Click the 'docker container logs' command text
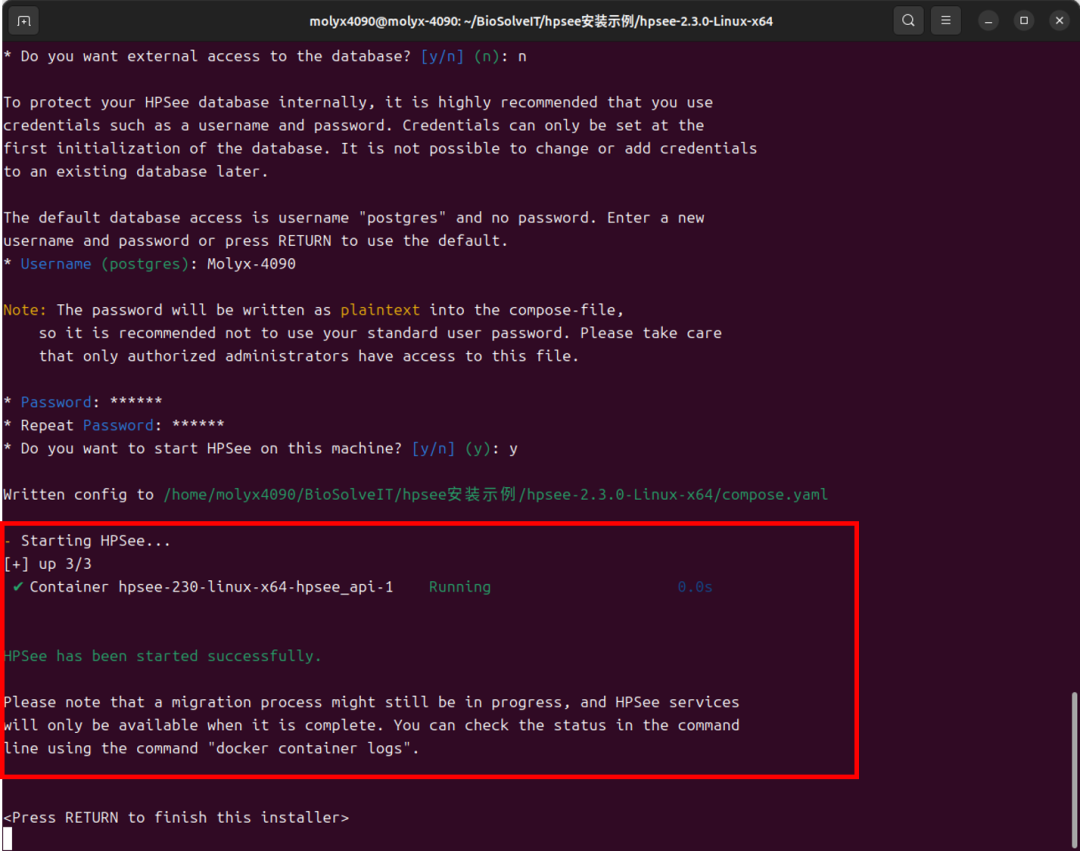 point(309,748)
